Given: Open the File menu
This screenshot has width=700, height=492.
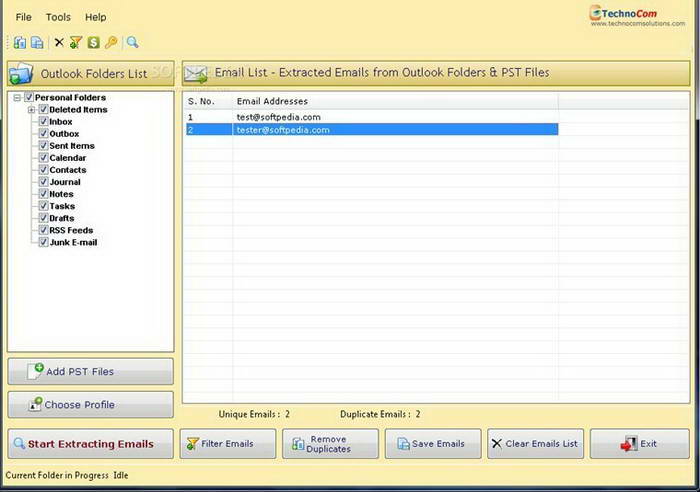Looking at the screenshot, I should 23,17.
